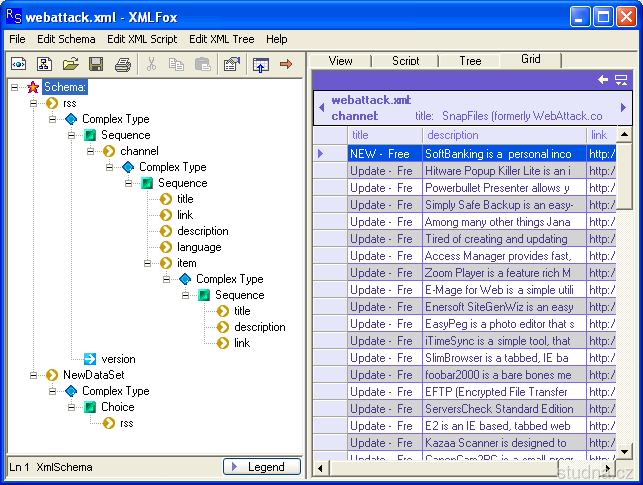Click the Save floppy disk icon
The height and width of the screenshot is (485, 643).
(96, 65)
